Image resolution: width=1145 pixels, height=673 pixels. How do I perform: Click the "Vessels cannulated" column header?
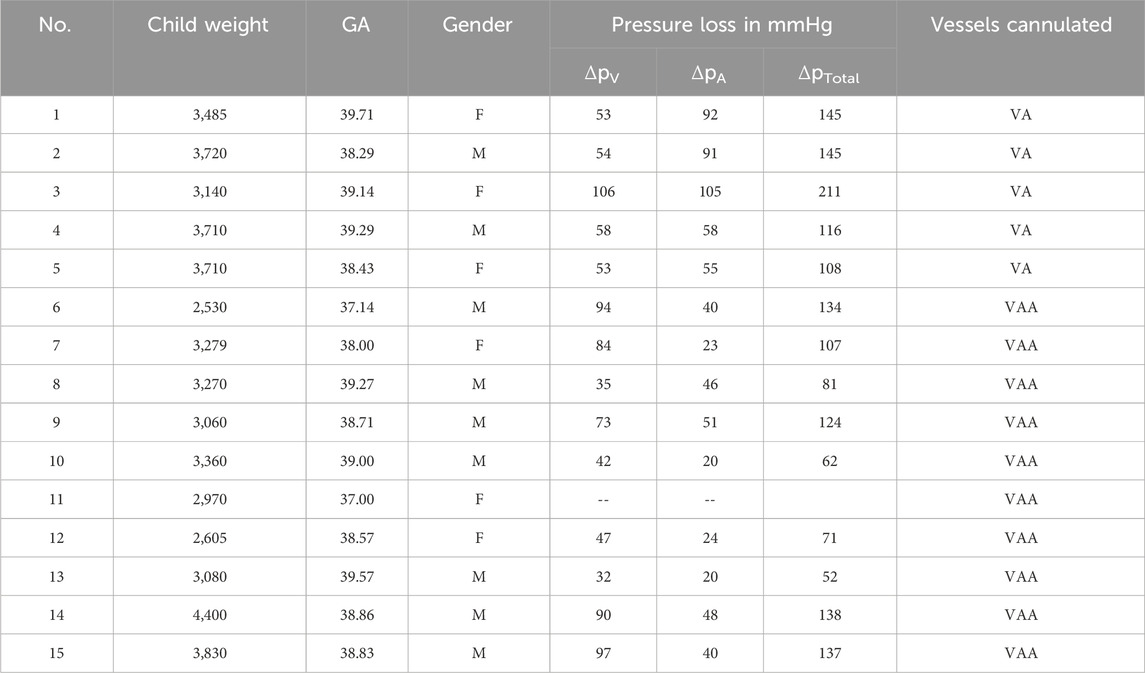(x=1020, y=25)
